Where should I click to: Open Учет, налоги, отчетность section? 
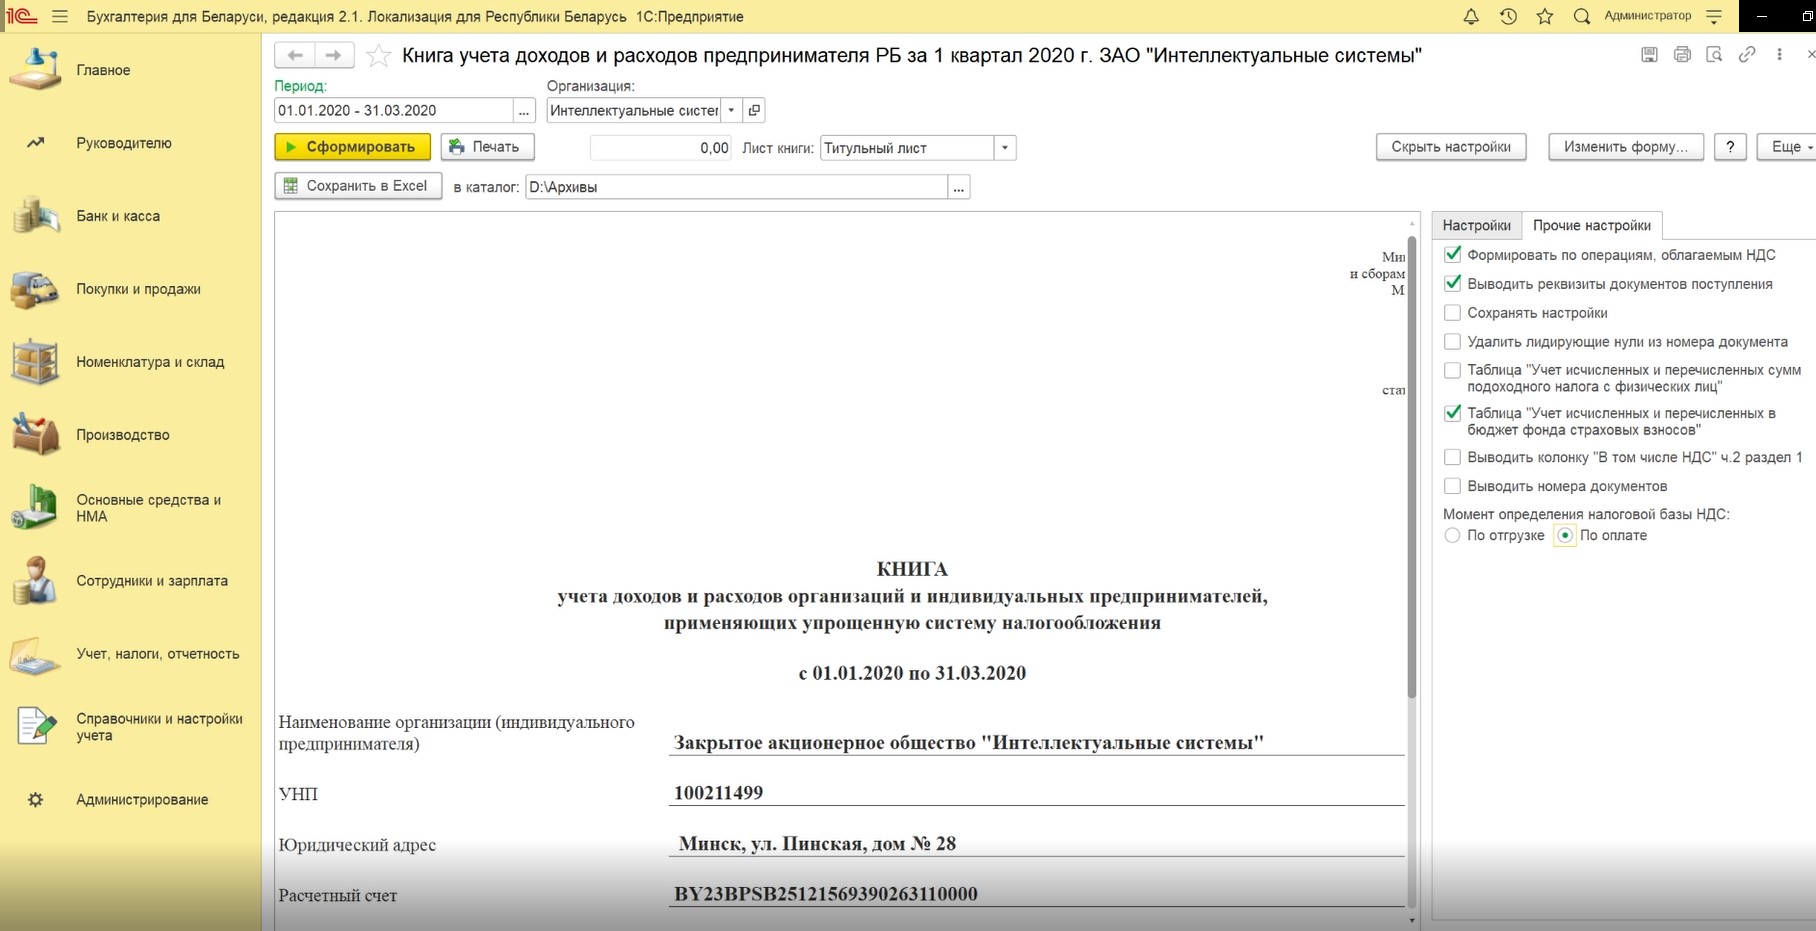[158, 654]
